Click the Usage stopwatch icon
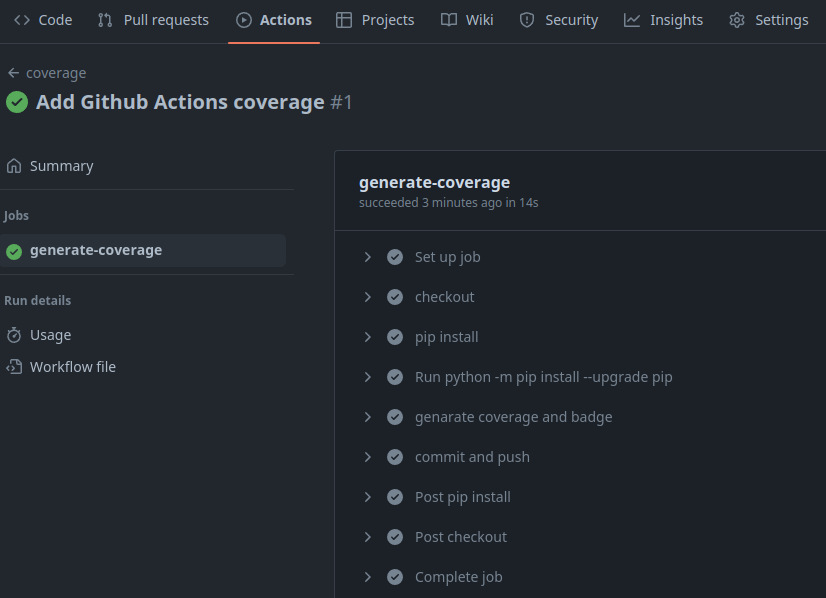 [14, 335]
